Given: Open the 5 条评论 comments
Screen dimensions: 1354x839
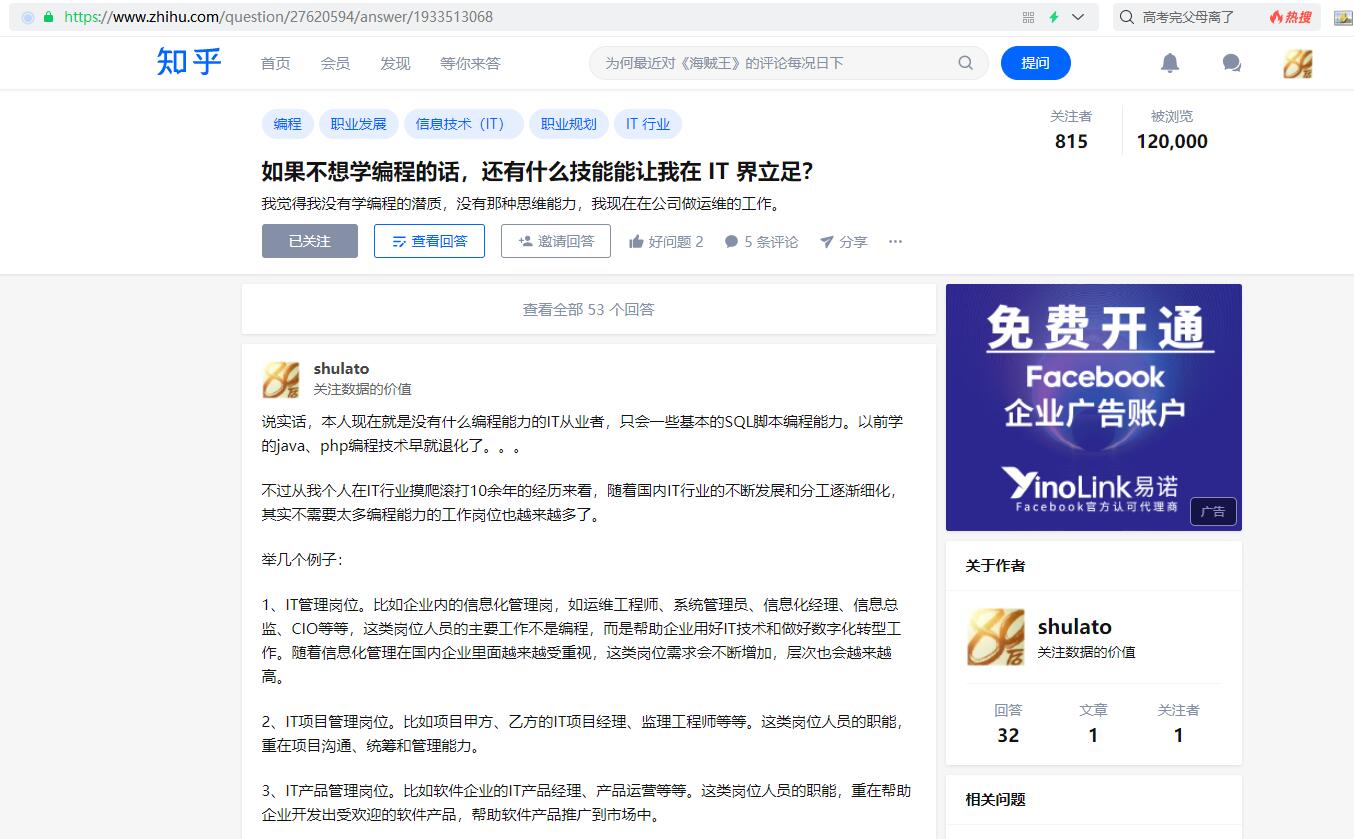Looking at the screenshot, I should [x=761, y=241].
